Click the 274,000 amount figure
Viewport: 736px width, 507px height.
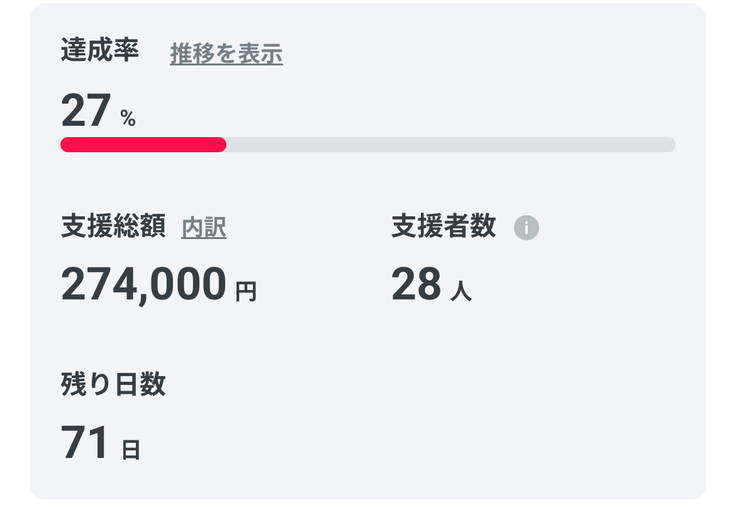tap(144, 285)
